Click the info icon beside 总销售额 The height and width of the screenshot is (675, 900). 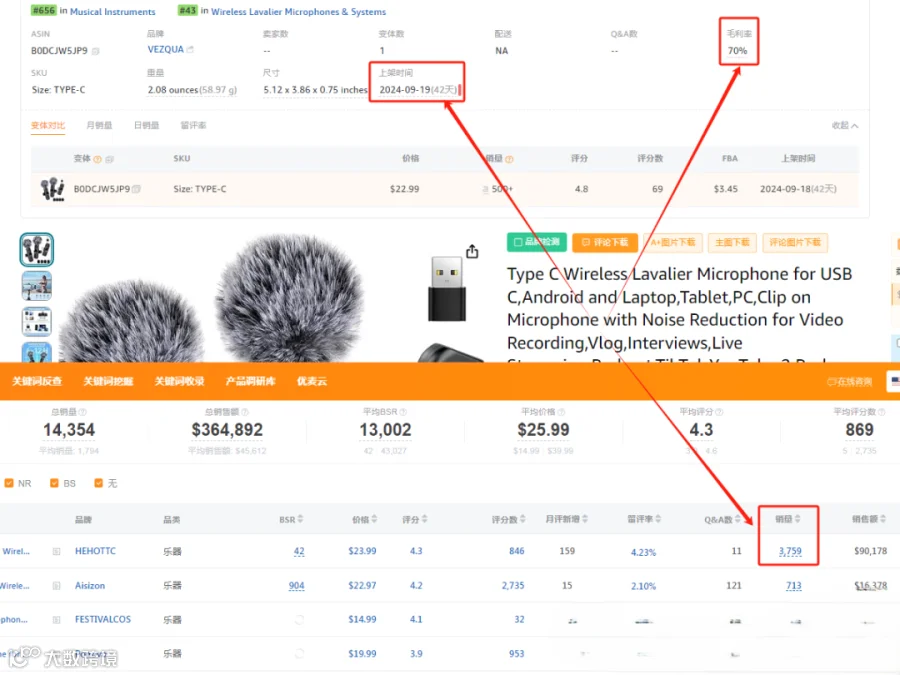[245, 412]
